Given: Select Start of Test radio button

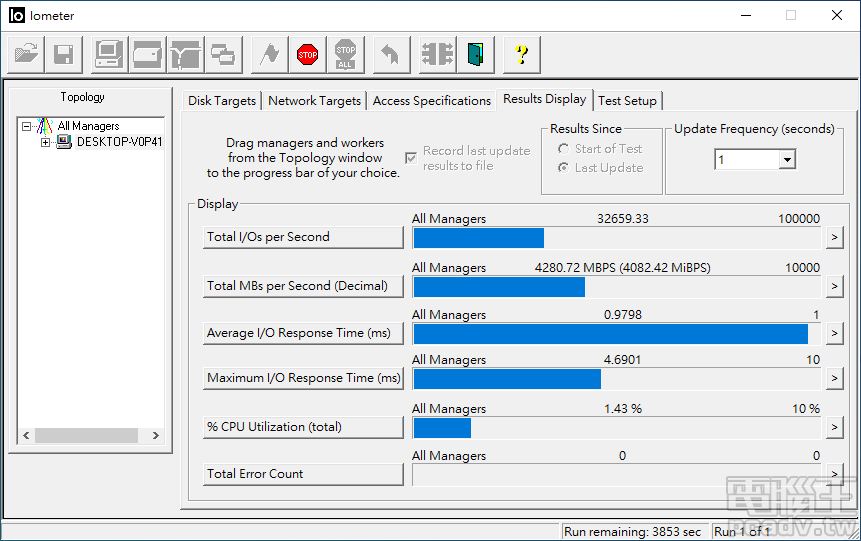Looking at the screenshot, I should point(563,149).
